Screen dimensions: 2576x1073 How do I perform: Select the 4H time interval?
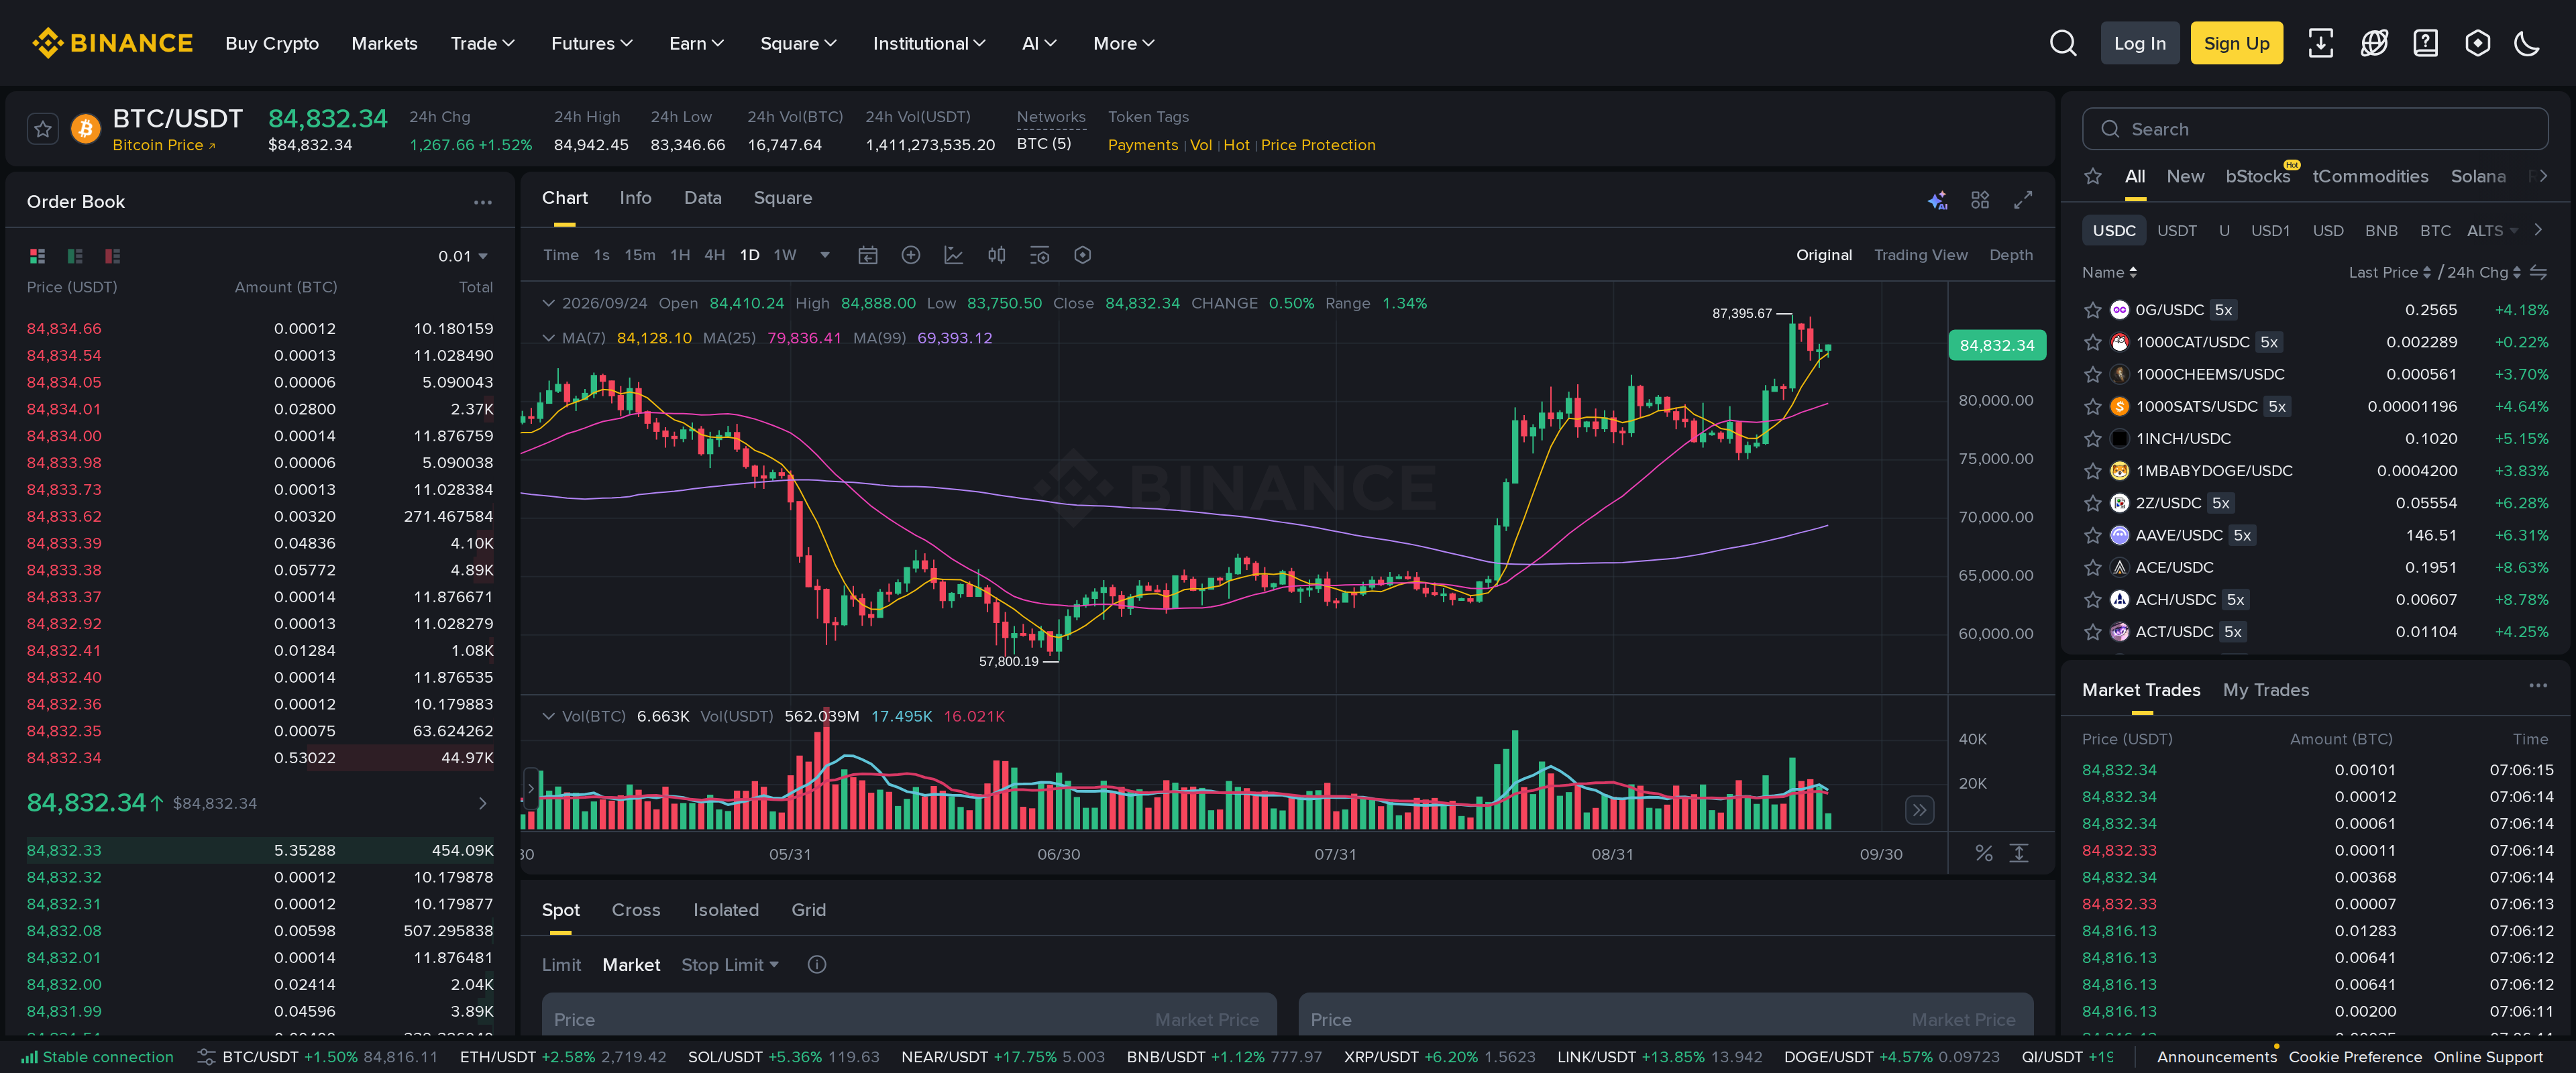click(x=714, y=255)
